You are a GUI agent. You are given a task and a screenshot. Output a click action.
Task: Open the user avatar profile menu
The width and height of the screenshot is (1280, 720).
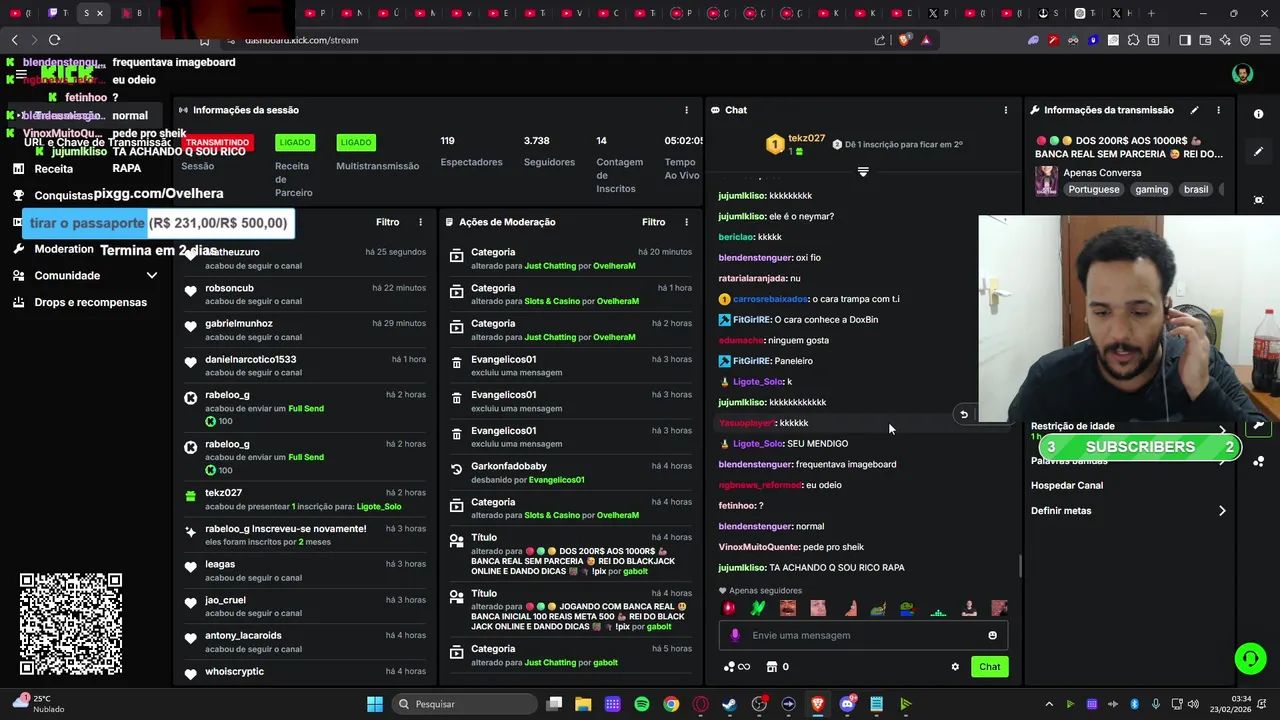1242,74
